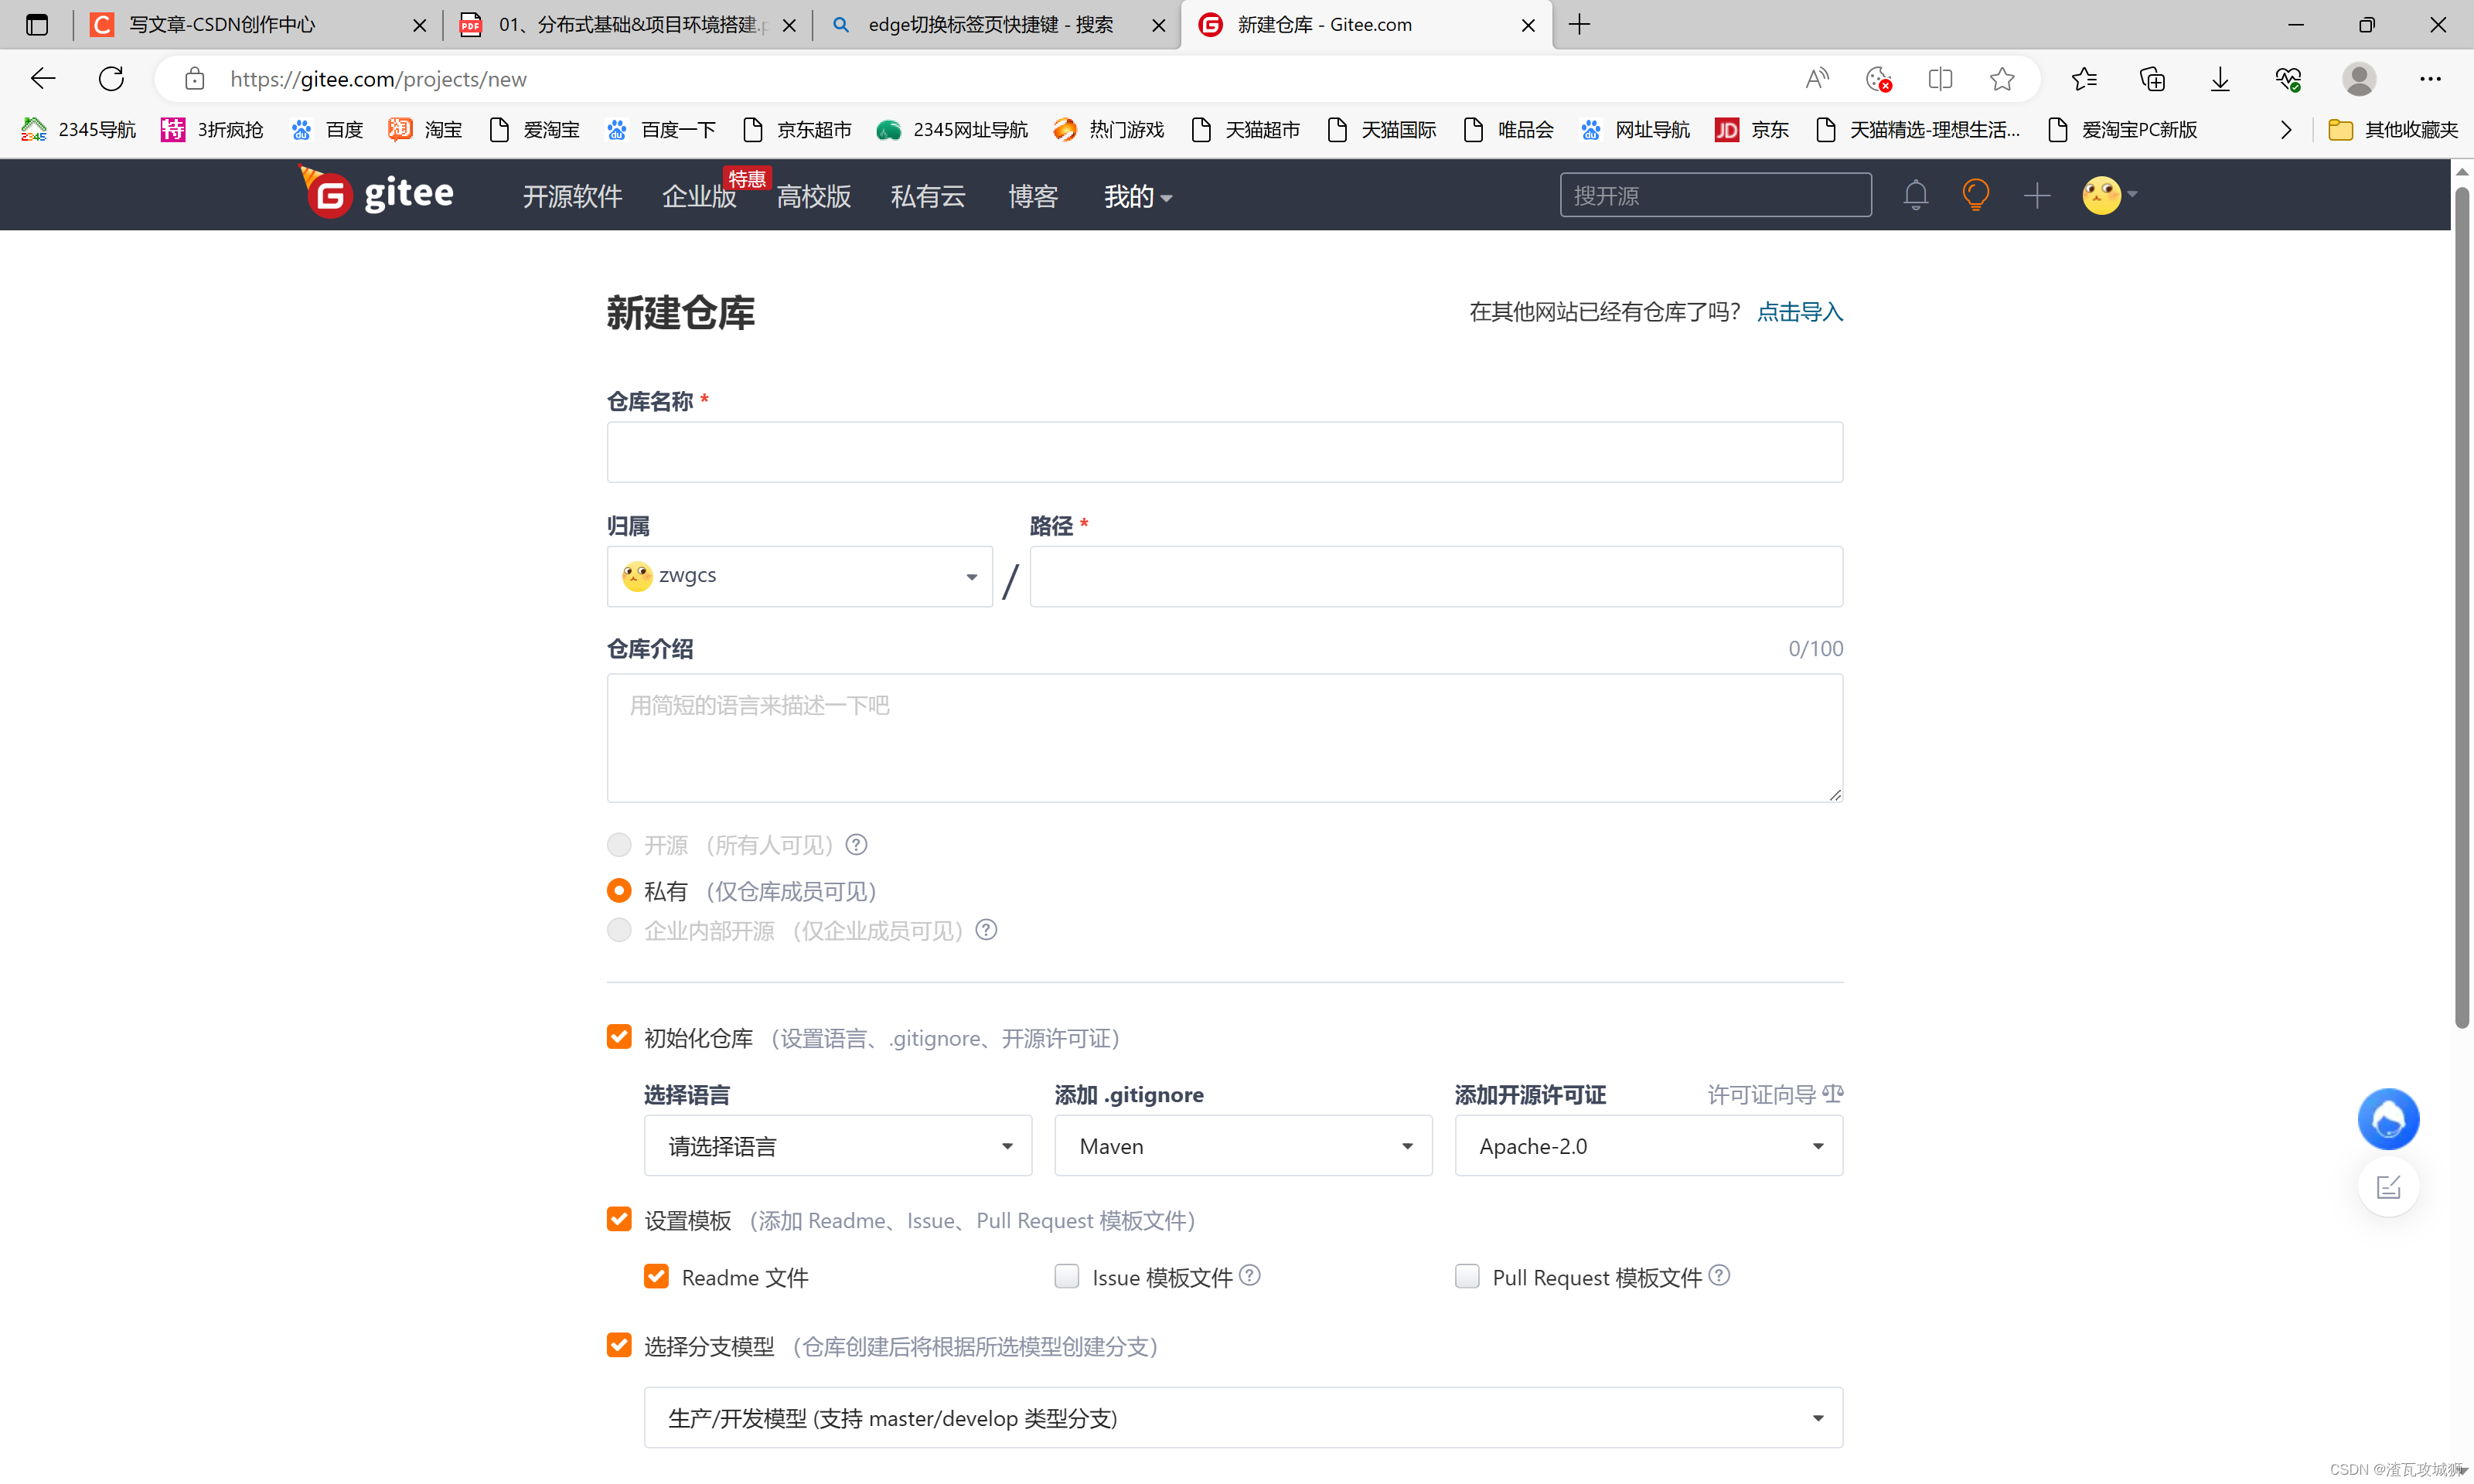The image size is (2474, 1484).
Task: Switch to the 写文章-CSDN创作中心 tab
Action: click(x=222, y=24)
